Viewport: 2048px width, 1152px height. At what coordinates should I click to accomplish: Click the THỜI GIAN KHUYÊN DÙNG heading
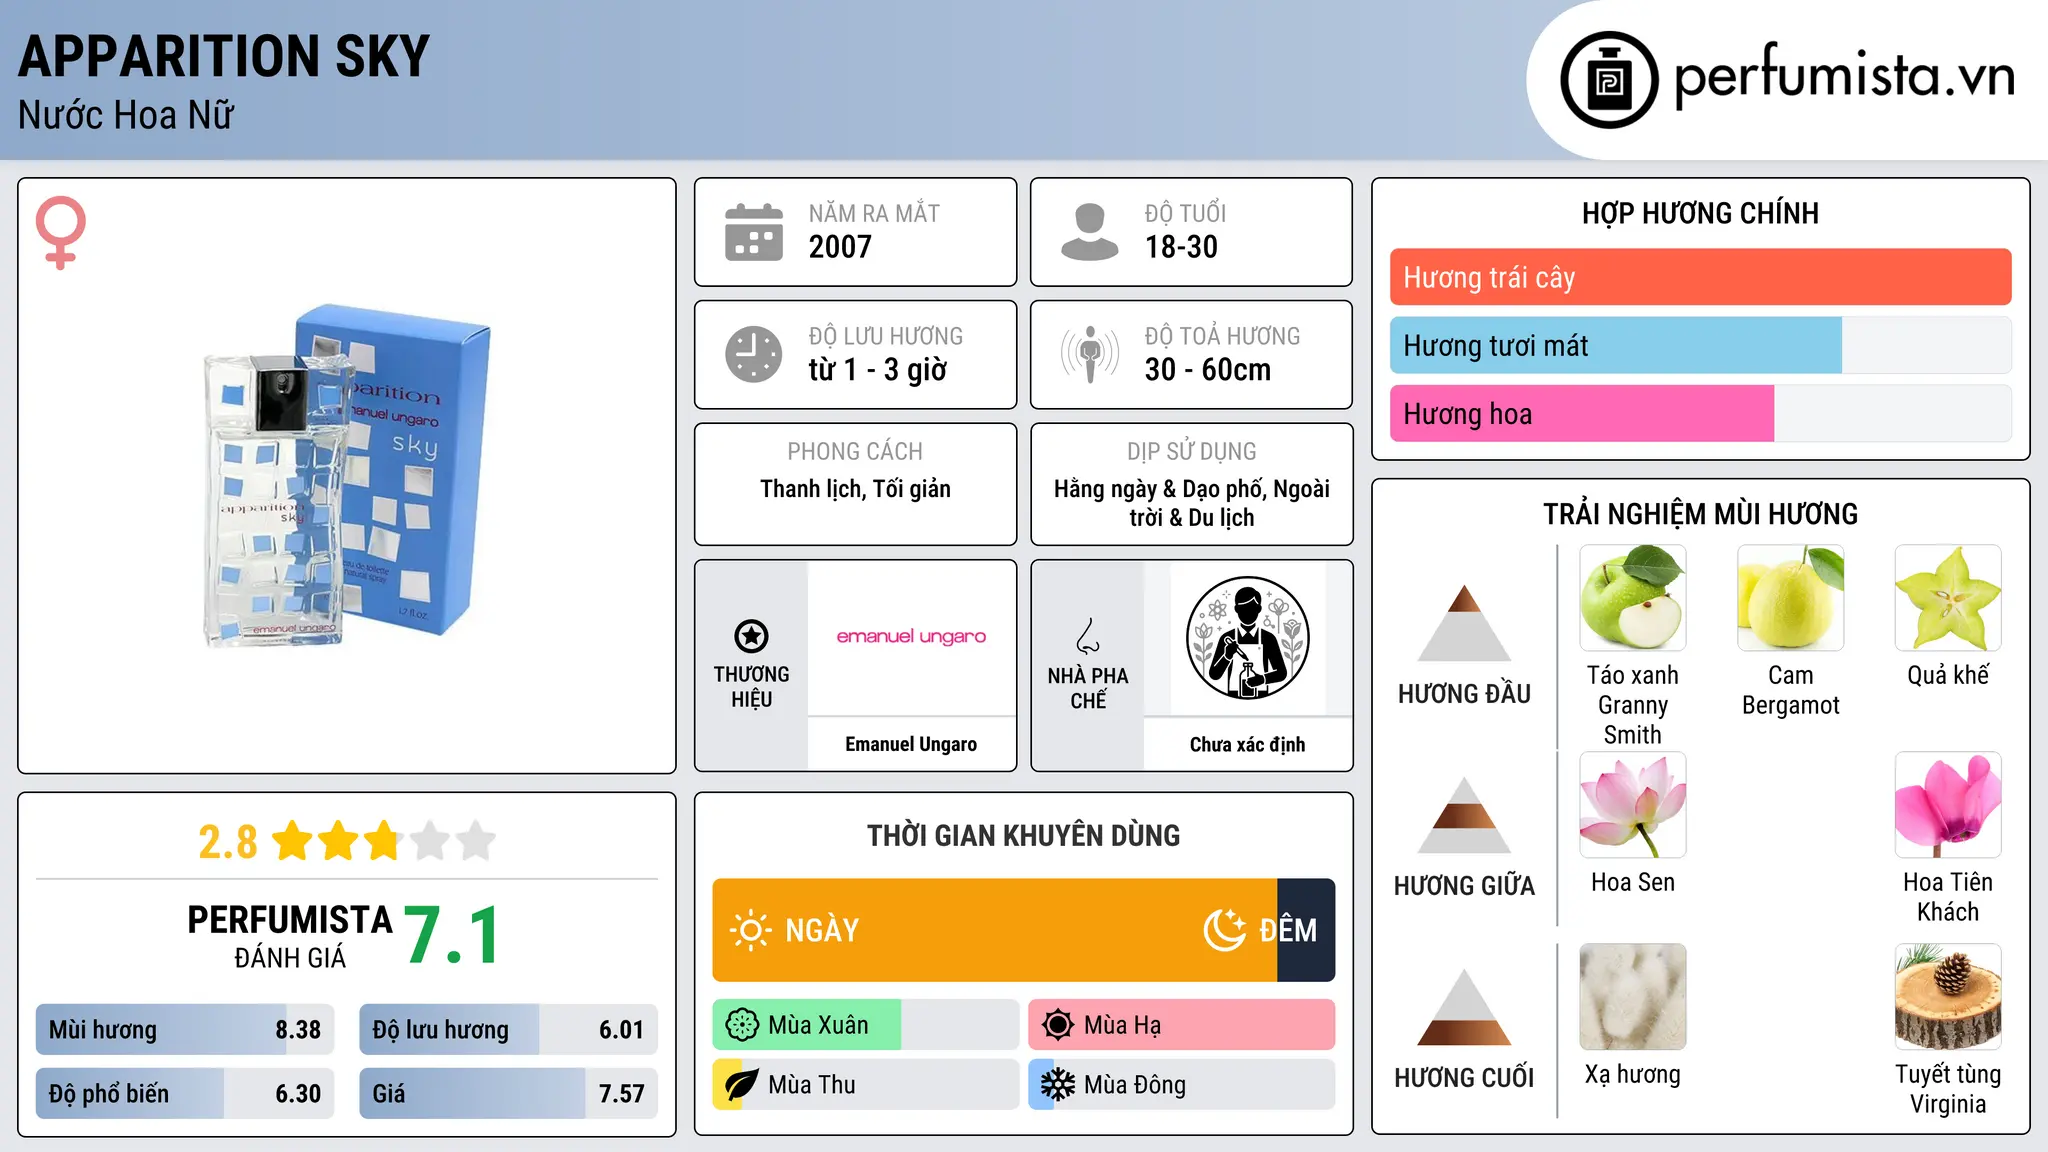[x=1023, y=836]
